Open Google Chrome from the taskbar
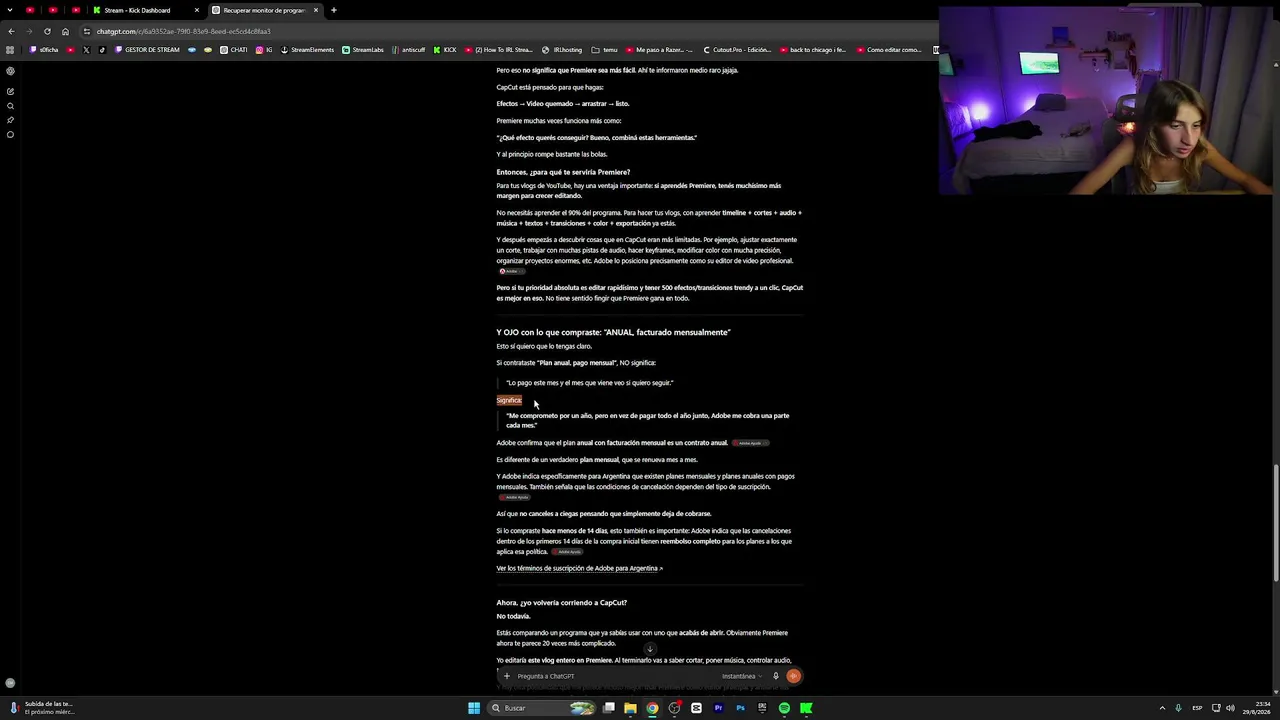1280x720 pixels. (x=652, y=708)
